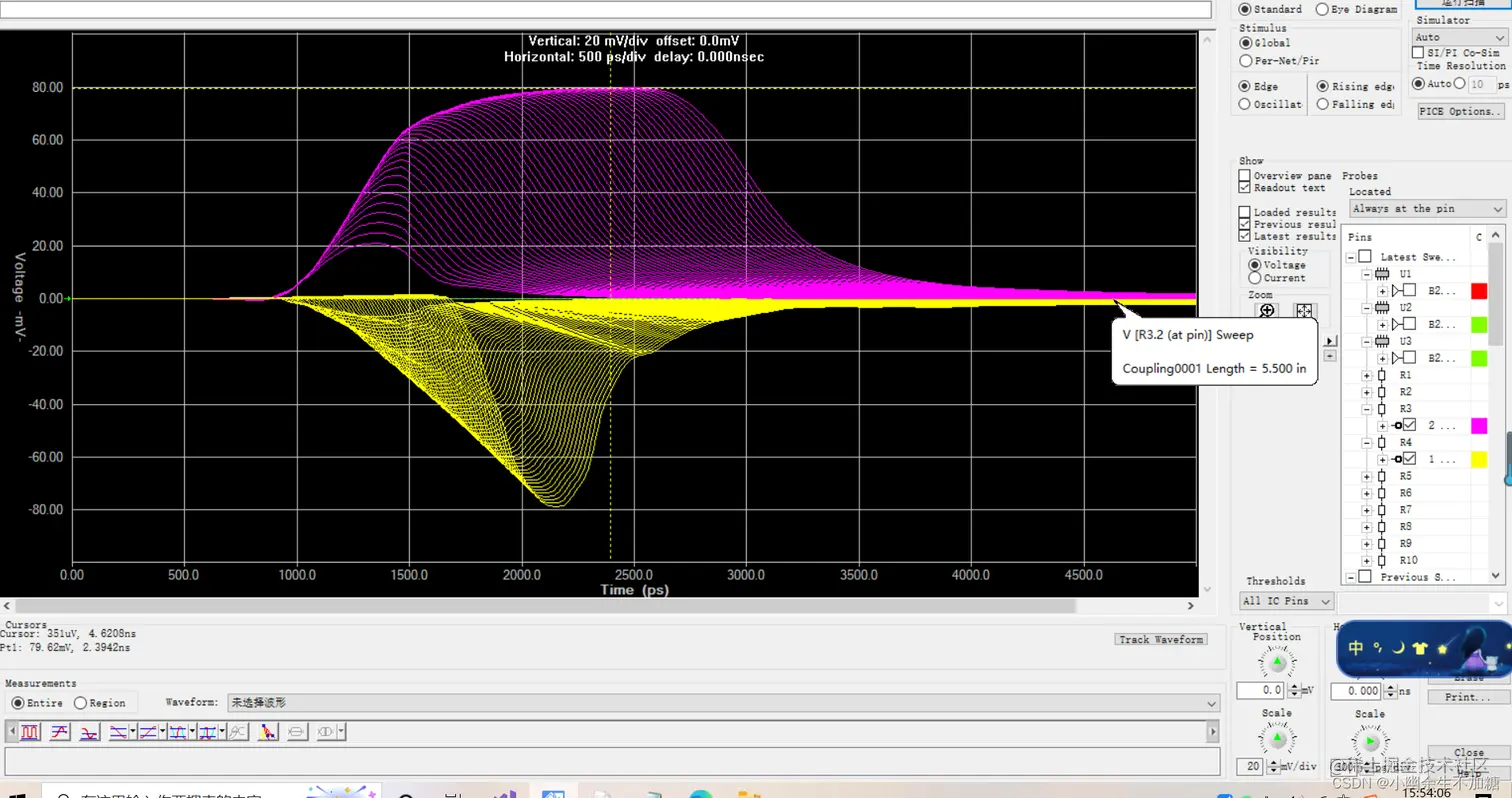
Task: Click the Vertical Position value field
Action: [1261, 691]
